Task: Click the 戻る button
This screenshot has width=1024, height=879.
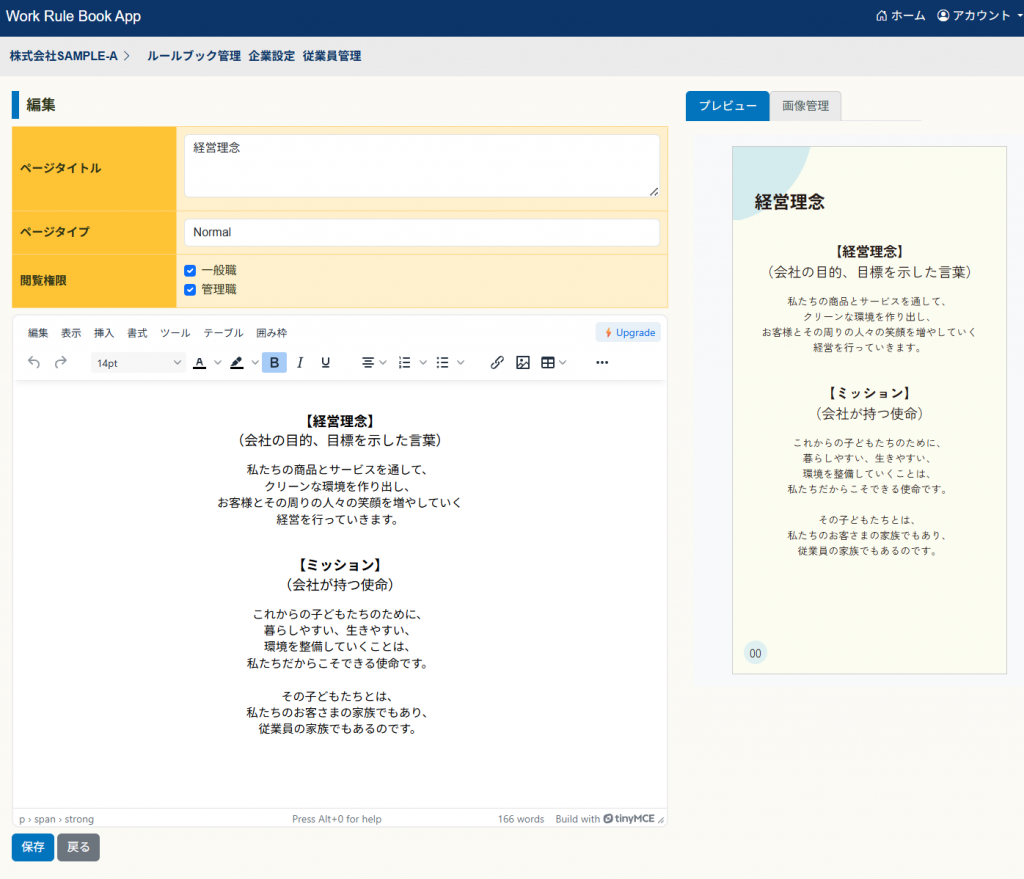Action: coord(78,847)
